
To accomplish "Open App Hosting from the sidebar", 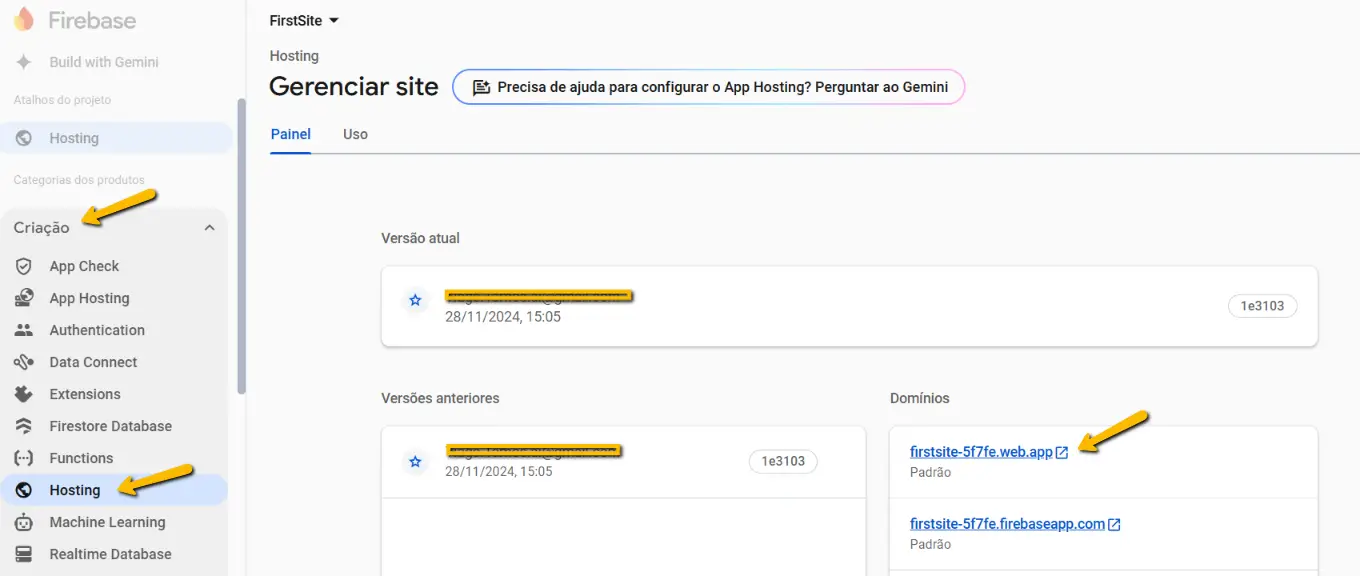I will (89, 297).
